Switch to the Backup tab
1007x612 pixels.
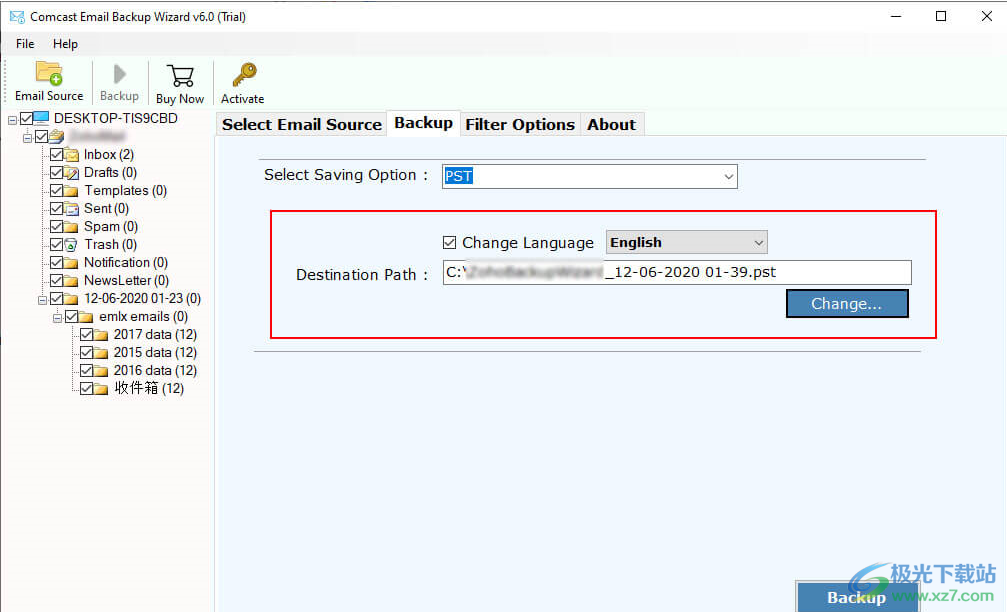pos(423,123)
